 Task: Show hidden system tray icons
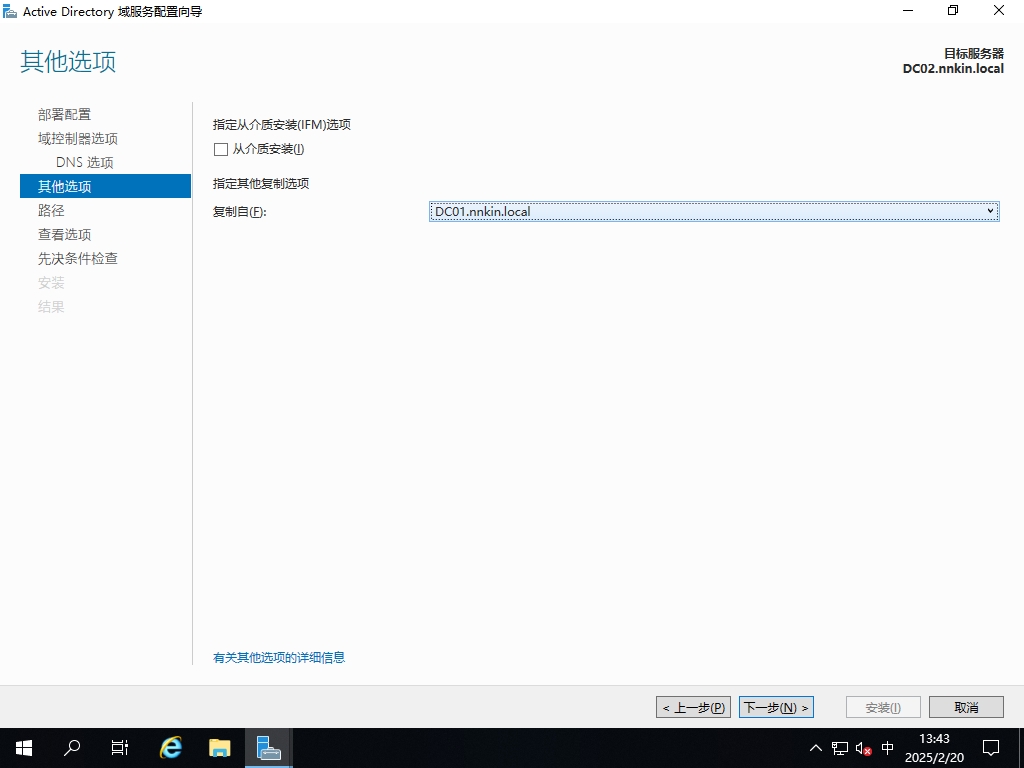[x=816, y=748]
